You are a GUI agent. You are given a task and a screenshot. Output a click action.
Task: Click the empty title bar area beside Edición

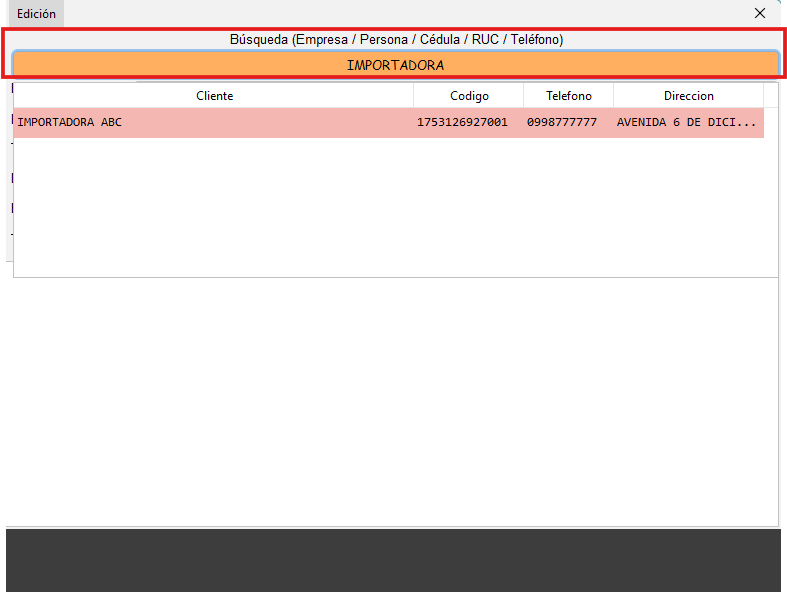coord(400,14)
